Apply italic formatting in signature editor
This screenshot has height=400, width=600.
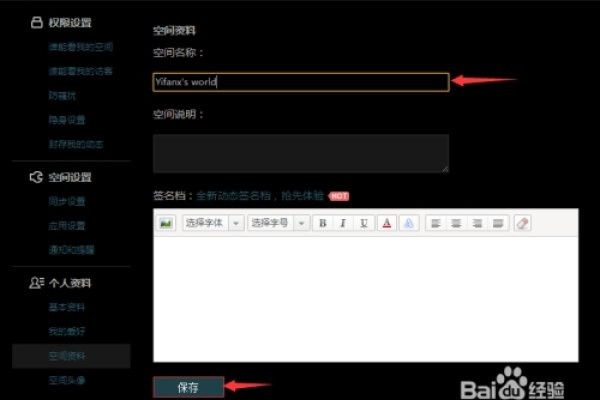(x=343, y=223)
